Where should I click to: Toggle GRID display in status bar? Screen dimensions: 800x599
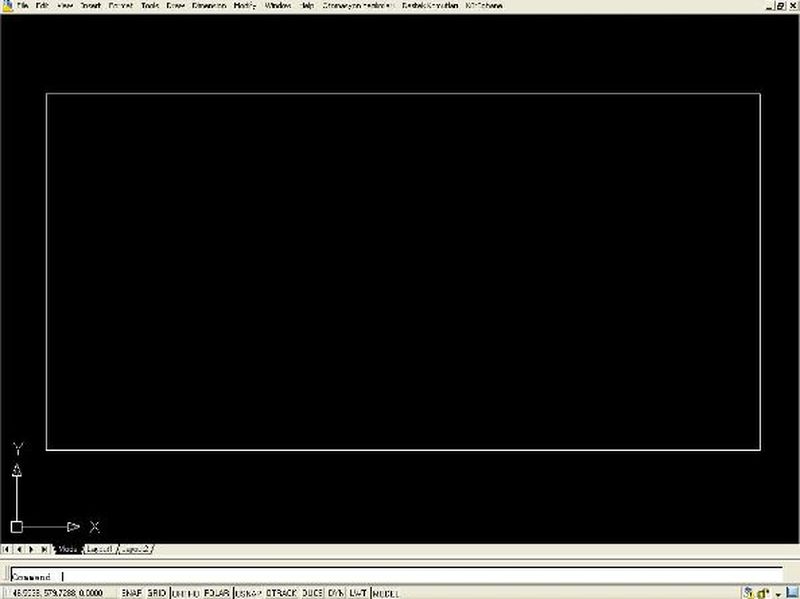coord(157,593)
